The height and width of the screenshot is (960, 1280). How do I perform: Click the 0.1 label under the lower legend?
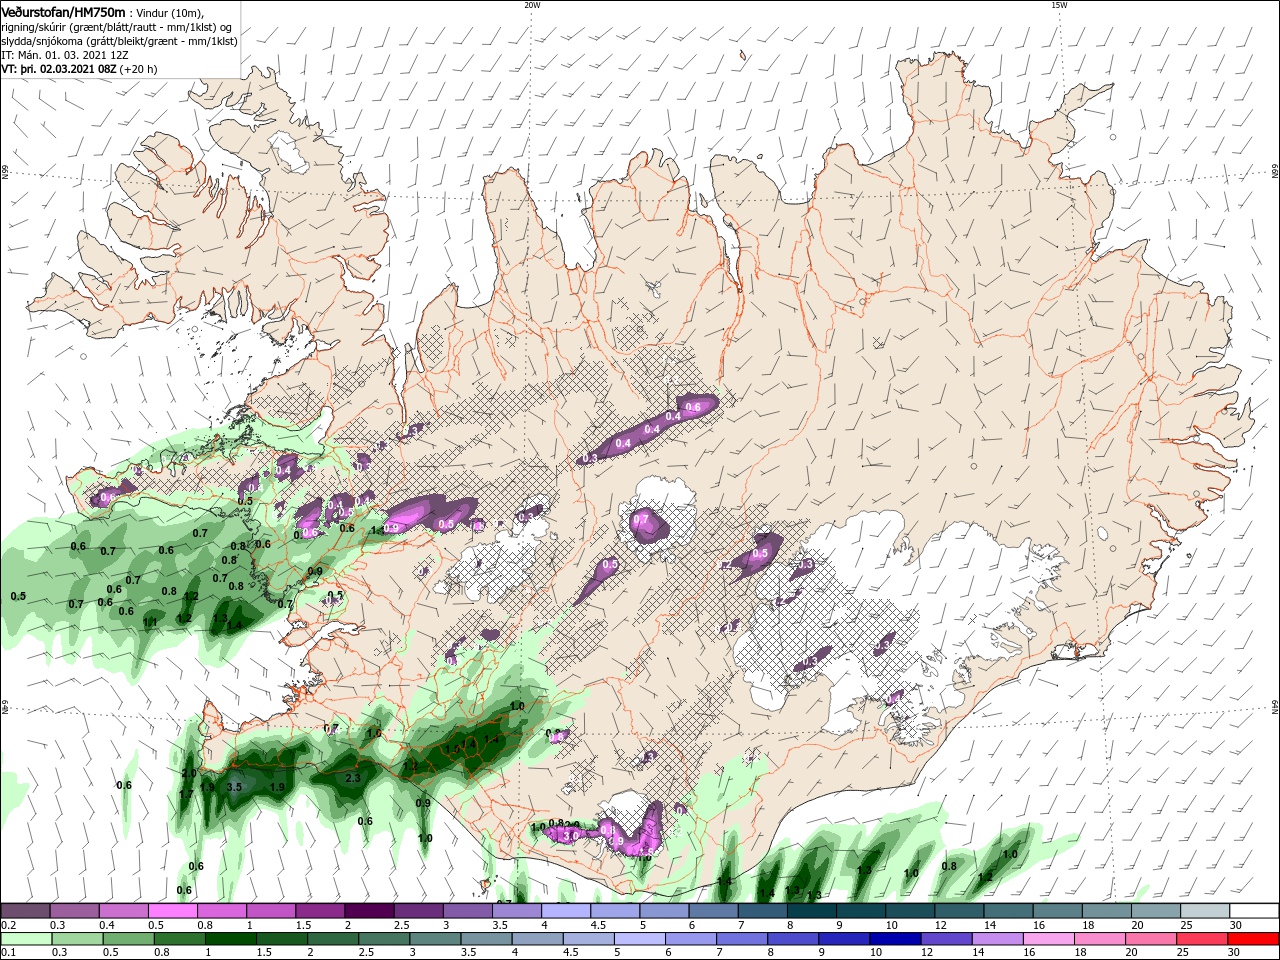pyautogui.click(x=7, y=953)
